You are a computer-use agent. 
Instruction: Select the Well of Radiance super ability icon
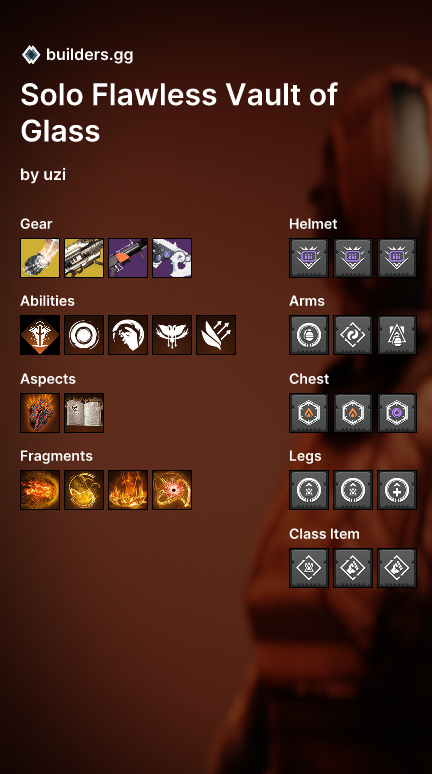[x=40, y=335]
